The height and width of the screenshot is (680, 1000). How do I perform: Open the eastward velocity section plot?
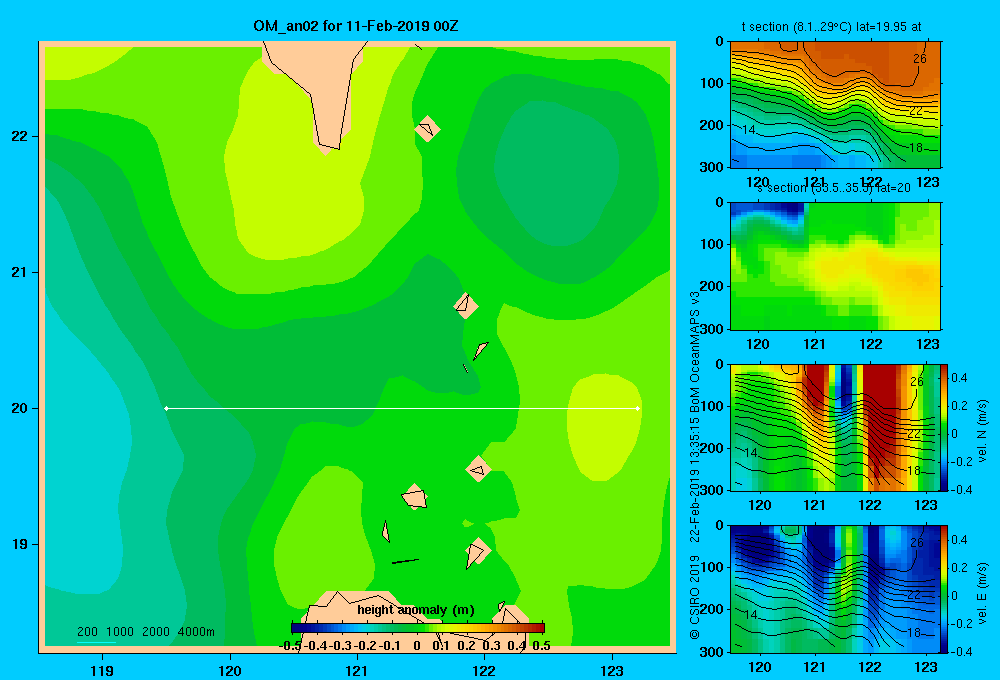click(835, 589)
